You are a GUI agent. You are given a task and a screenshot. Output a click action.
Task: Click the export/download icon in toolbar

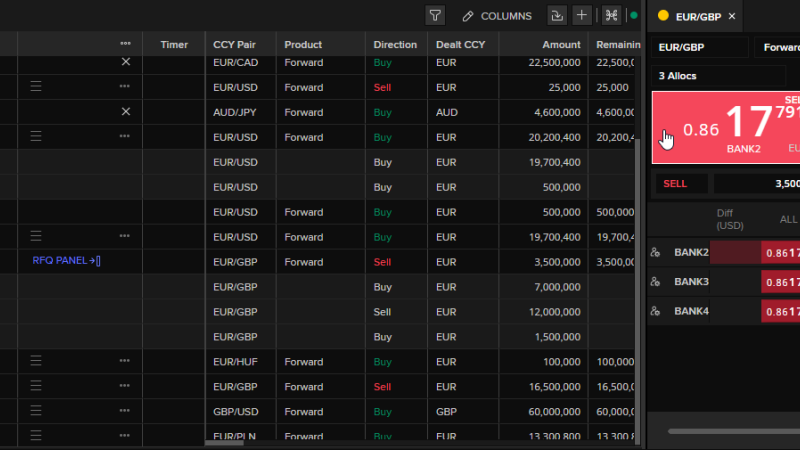pyautogui.click(x=557, y=16)
